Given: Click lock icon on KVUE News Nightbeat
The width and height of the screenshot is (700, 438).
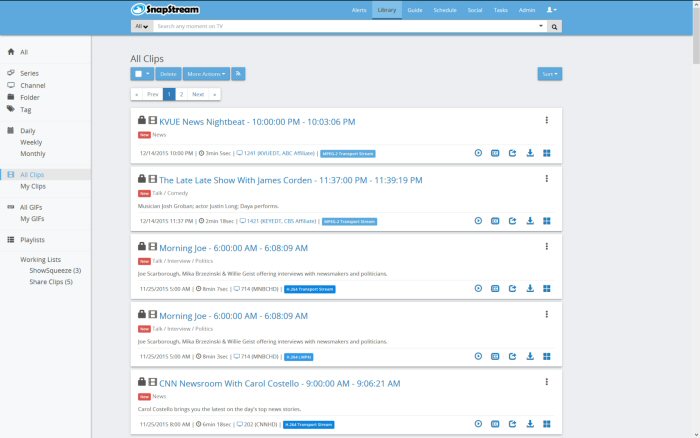Looking at the screenshot, I should tap(142, 120).
